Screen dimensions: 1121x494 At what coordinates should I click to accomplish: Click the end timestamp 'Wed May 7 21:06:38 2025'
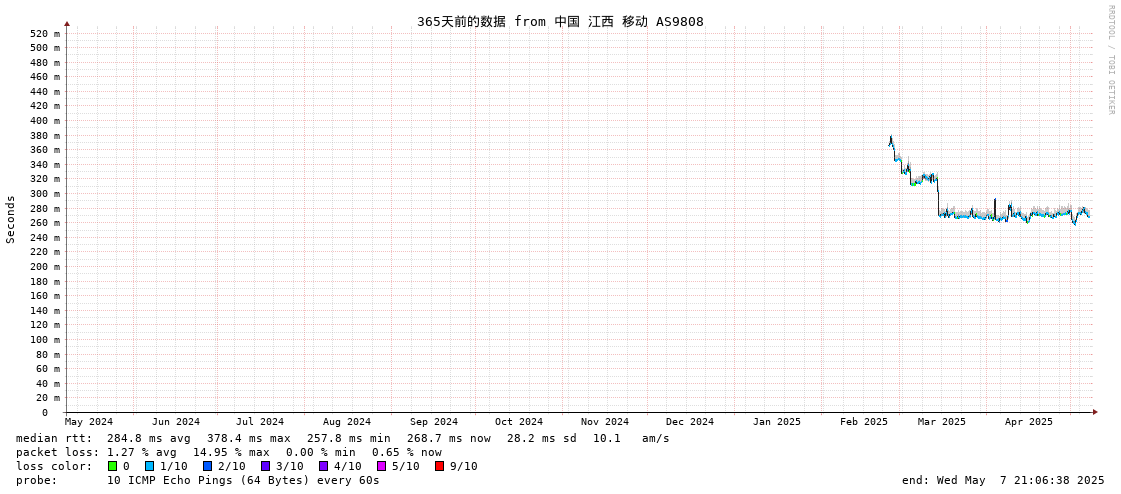(1021, 480)
